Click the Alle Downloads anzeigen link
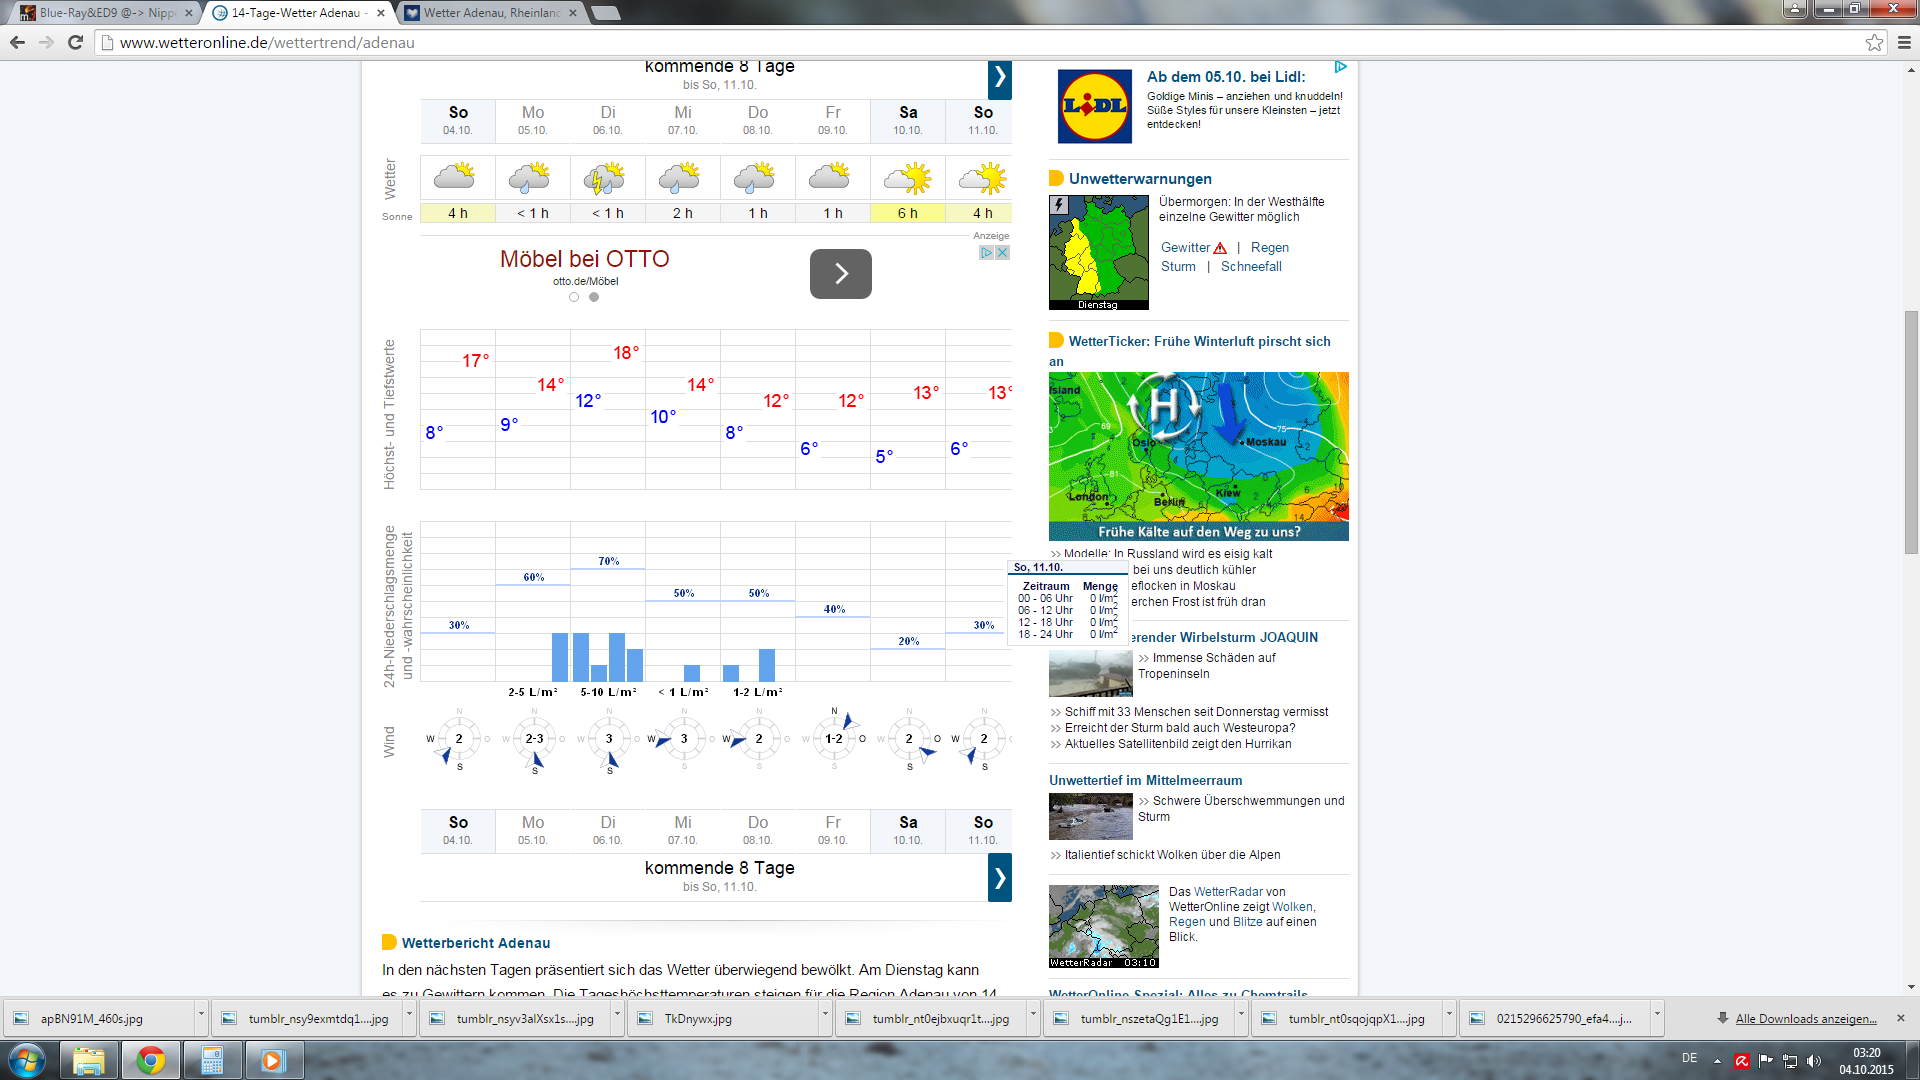This screenshot has width=1920, height=1080. [1805, 1018]
